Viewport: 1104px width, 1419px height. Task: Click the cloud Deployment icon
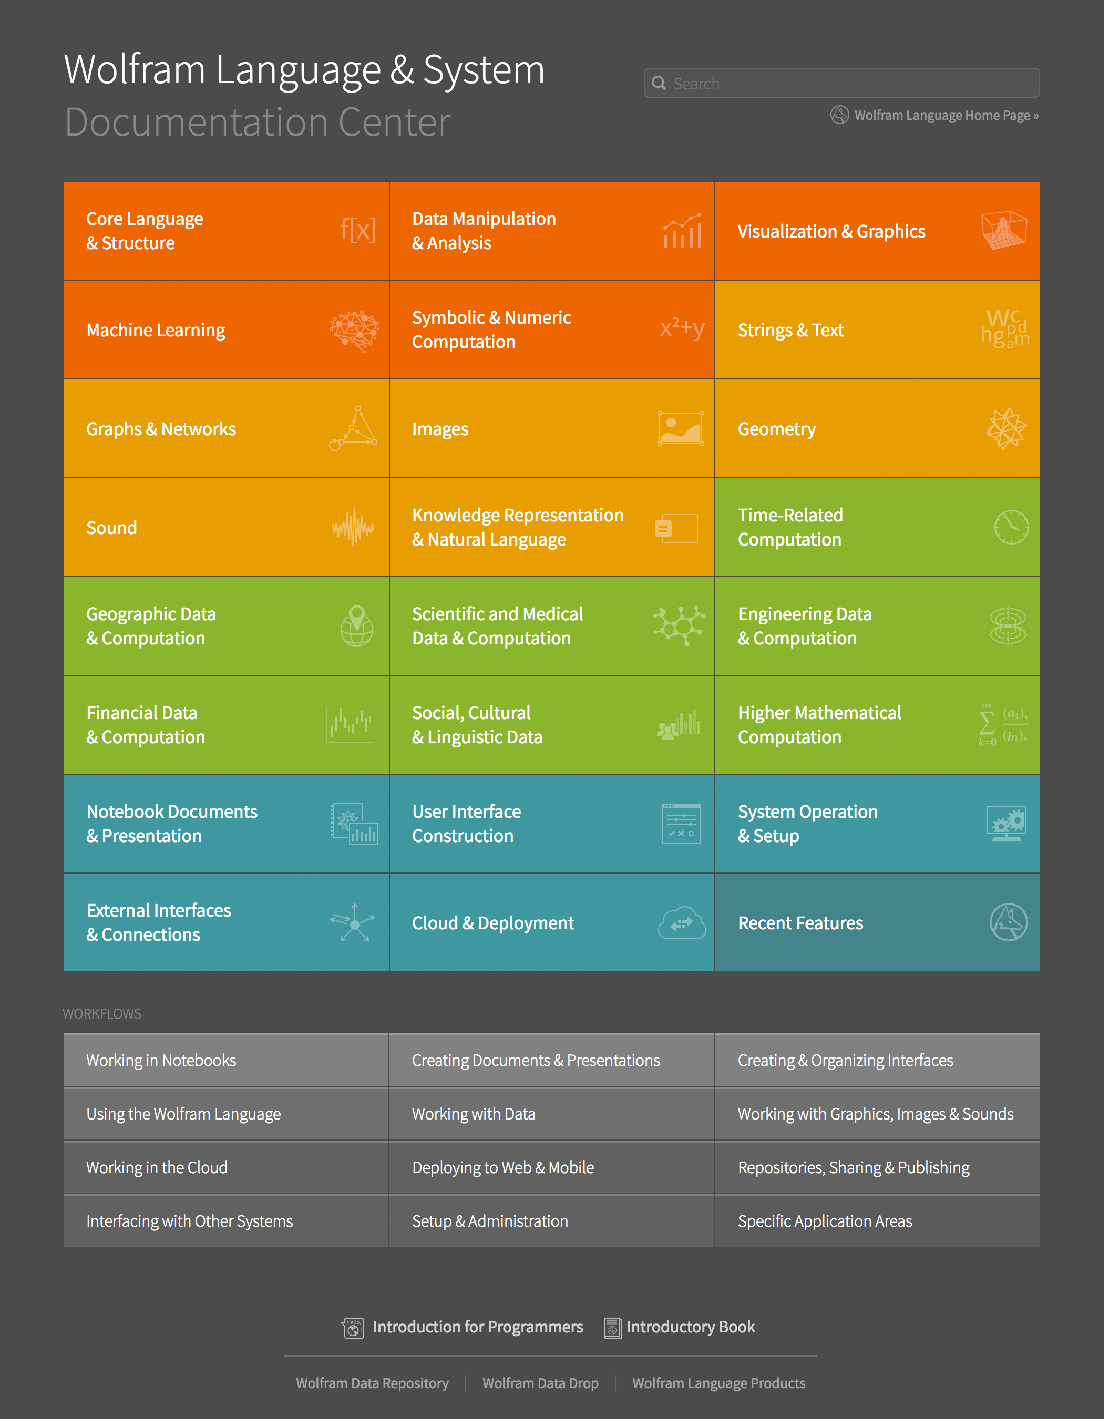tap(682, 923)
